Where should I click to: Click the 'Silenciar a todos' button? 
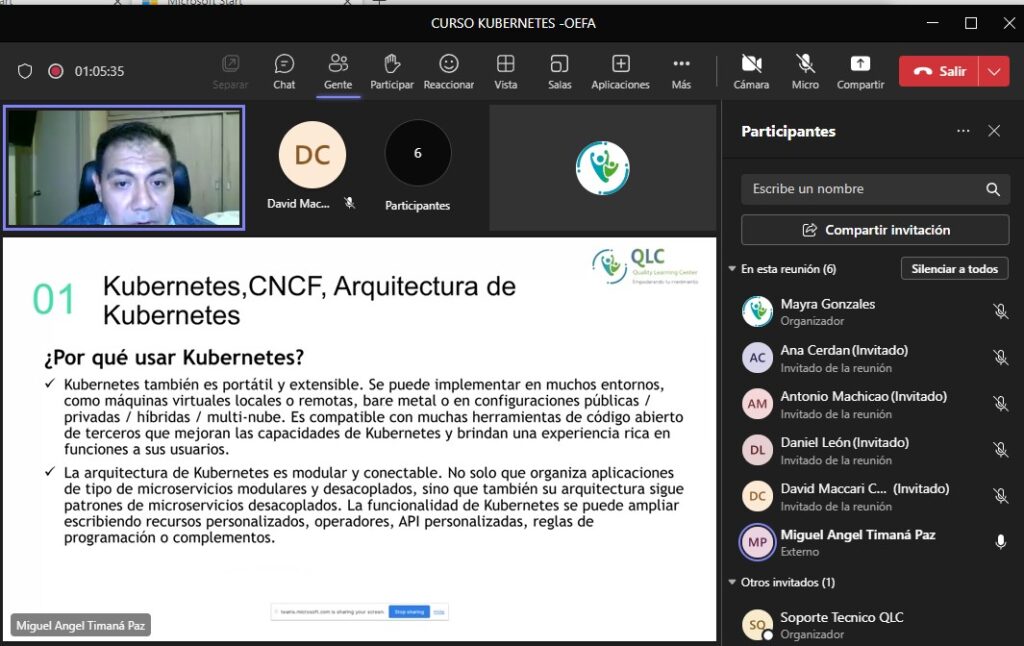(954, 269)
